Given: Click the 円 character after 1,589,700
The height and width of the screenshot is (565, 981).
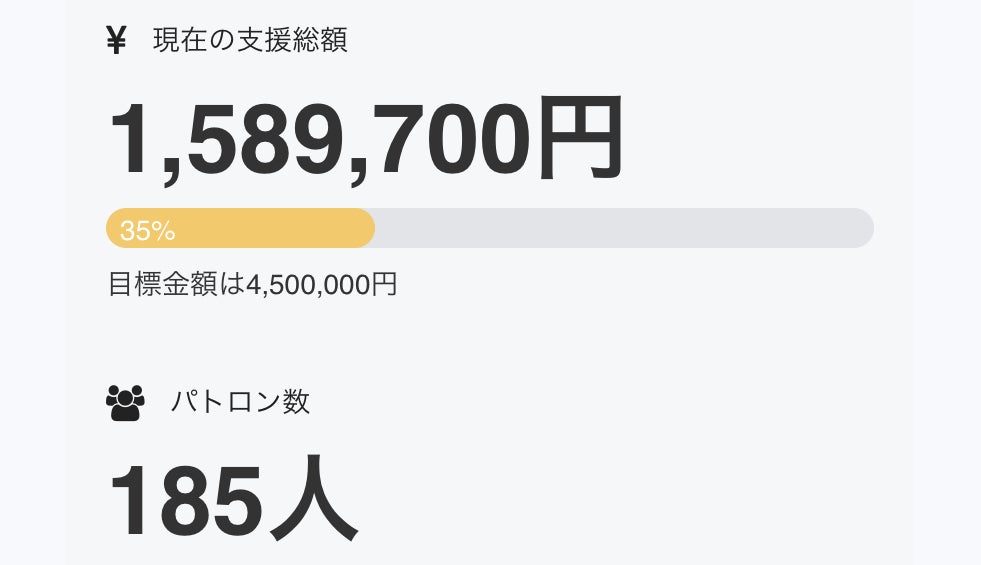Looking at the screenshot, I should (580, 138).
